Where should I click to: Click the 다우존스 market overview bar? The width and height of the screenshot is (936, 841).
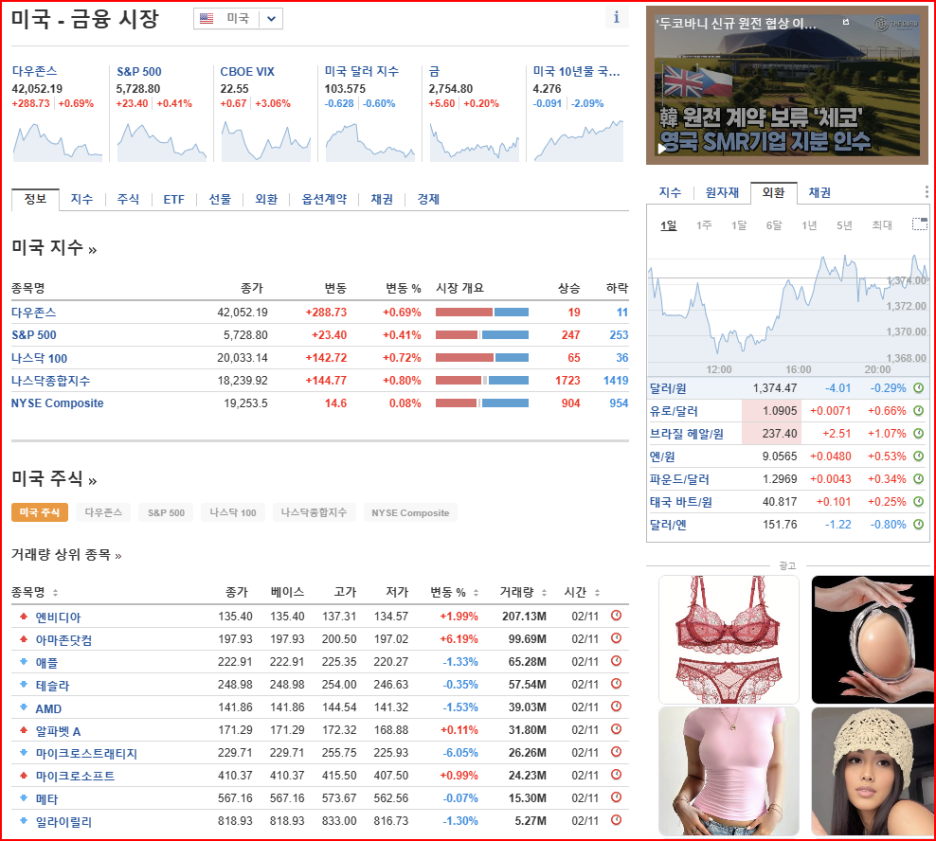tap(482, 312)
